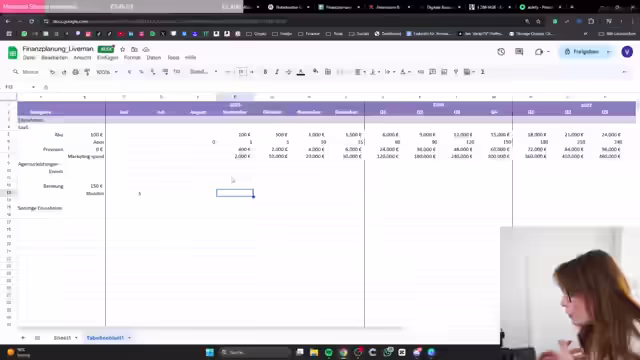Open the Google account avatar

[627, 52]
